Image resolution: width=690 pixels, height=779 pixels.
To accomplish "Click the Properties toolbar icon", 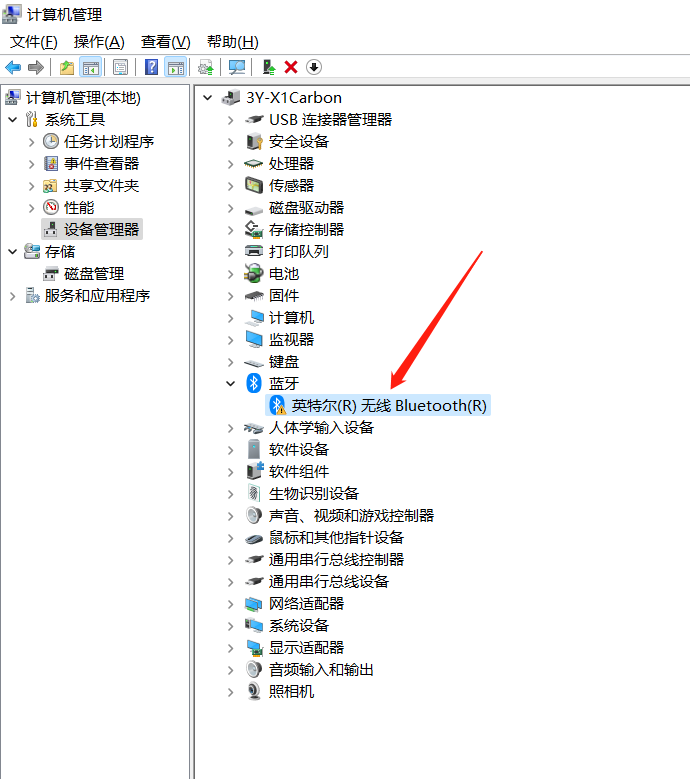I will (x=120, y=67).
